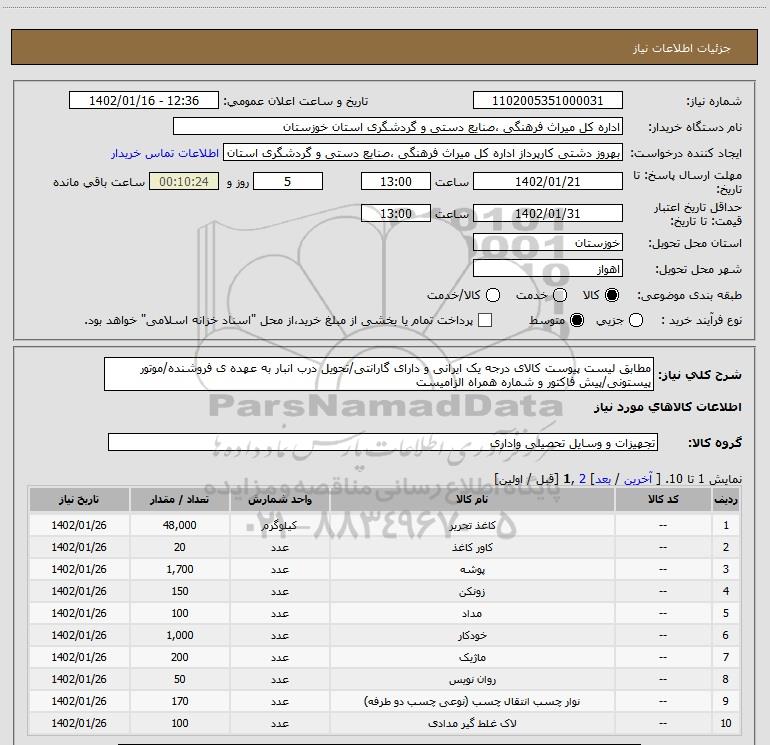This screenshot has height=745, width=770.
Task: Click the اطلاعات کالاهای مورد نیاز heading
Action: click(668, 407)
